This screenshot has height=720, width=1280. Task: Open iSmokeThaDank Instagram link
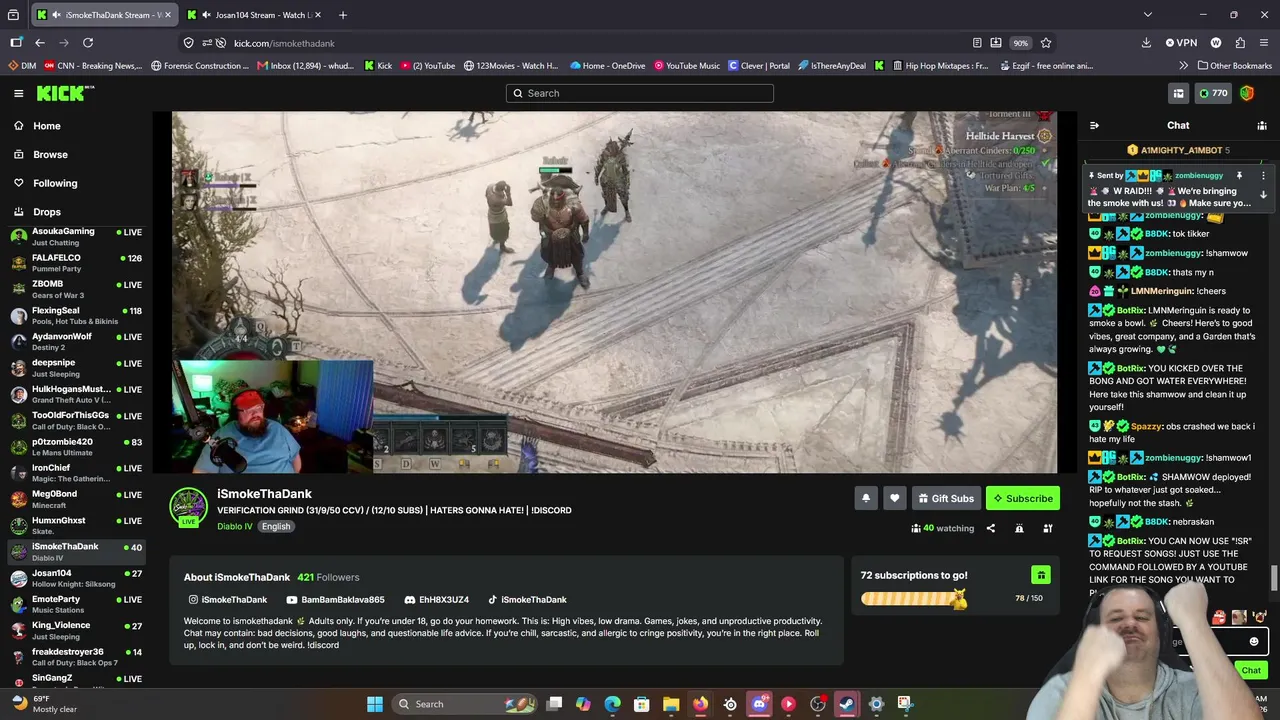click(227, 600)
